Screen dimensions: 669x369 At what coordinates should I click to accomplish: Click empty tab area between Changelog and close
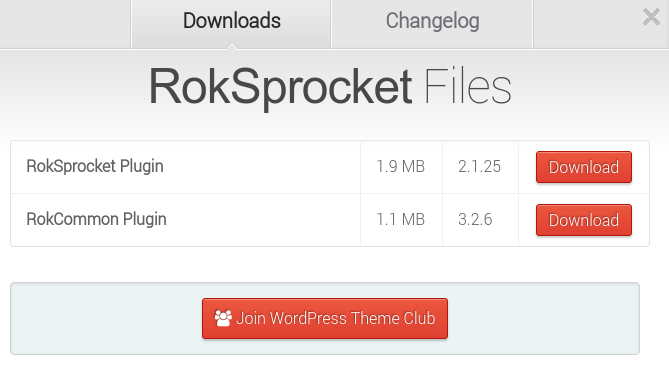tap(587, 24)
